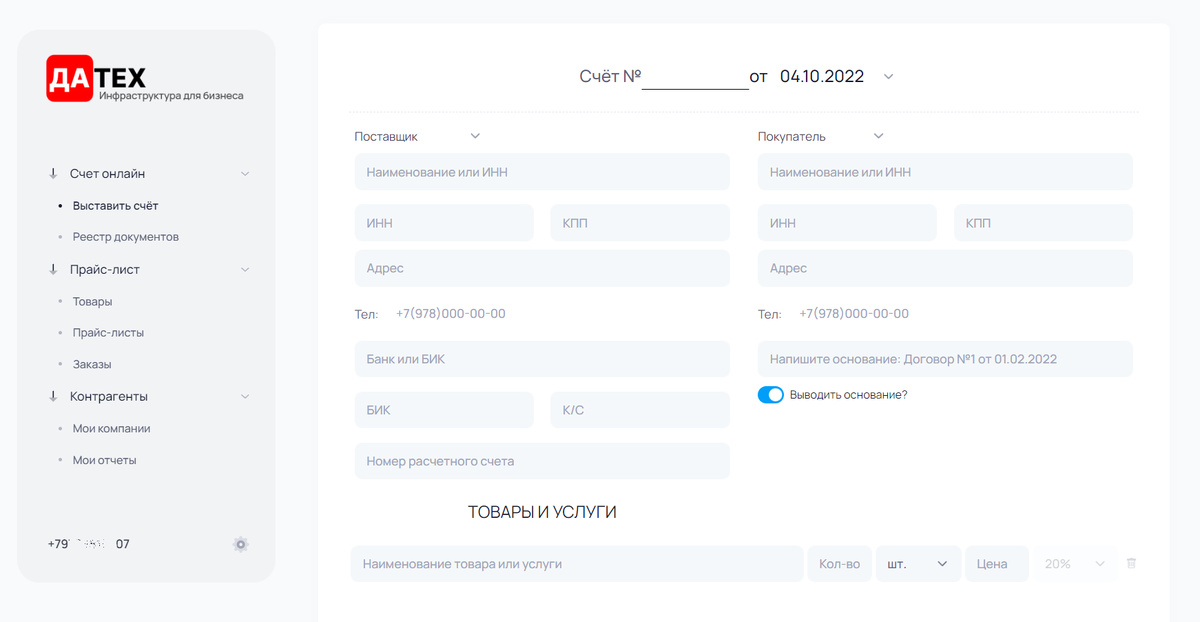Open Реестр документов menu item
Image resolution: width=1200 pixels, height=622 pixels.
click(x=126, y=237)
